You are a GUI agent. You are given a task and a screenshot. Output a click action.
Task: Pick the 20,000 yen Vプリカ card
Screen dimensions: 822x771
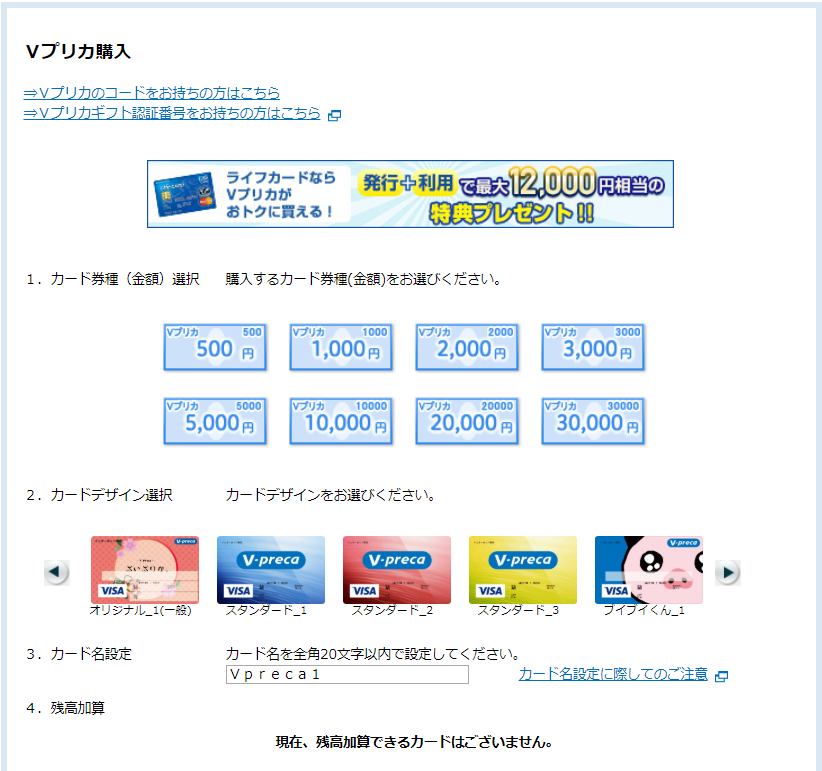(x=467, y=421)
